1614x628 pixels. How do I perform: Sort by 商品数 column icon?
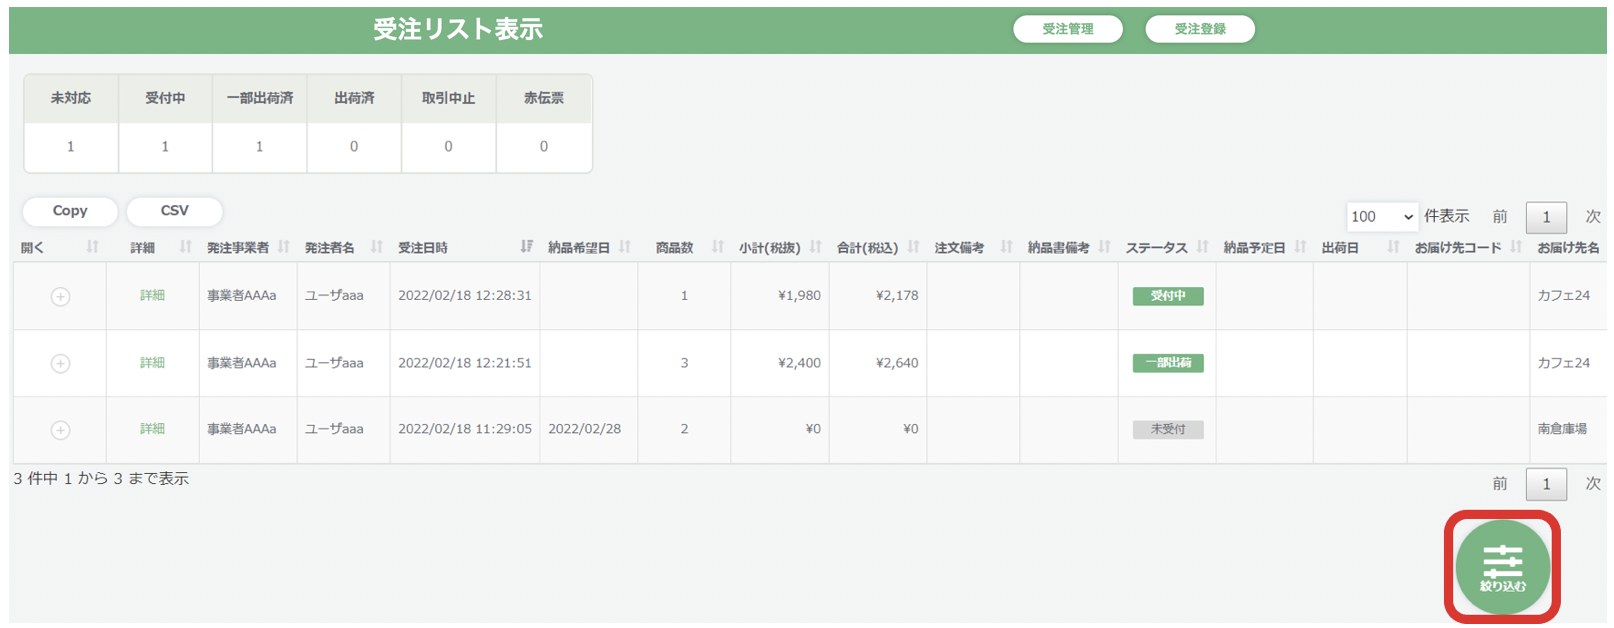pos(718,247)
